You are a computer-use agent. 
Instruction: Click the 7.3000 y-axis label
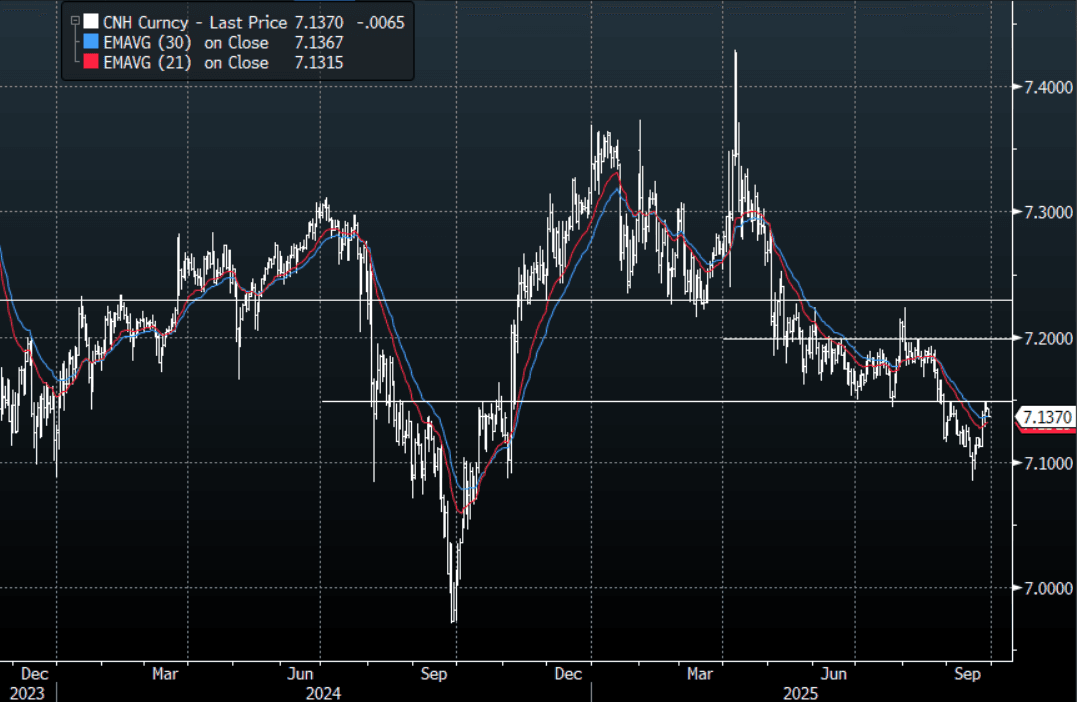1044,213
